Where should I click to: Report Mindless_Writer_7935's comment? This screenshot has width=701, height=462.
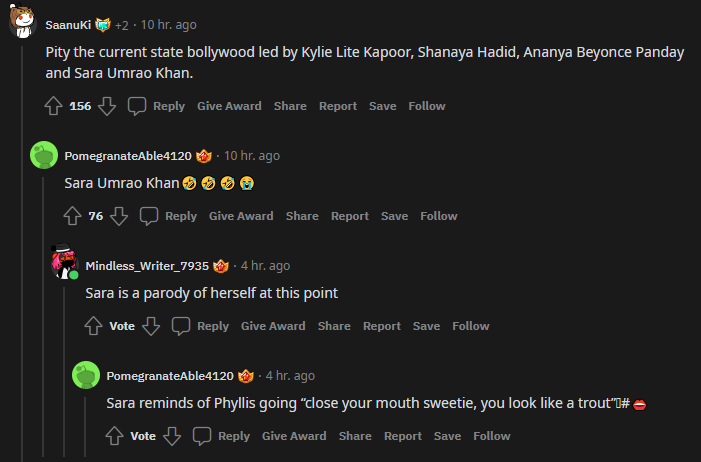382,326
